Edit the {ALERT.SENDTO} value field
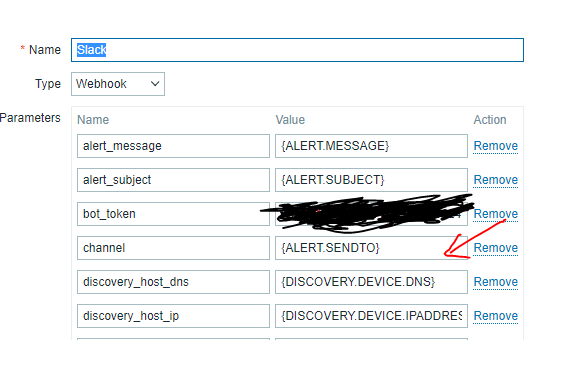The width and height of the screenshot is (585, 386). click(x=371, y=248)
